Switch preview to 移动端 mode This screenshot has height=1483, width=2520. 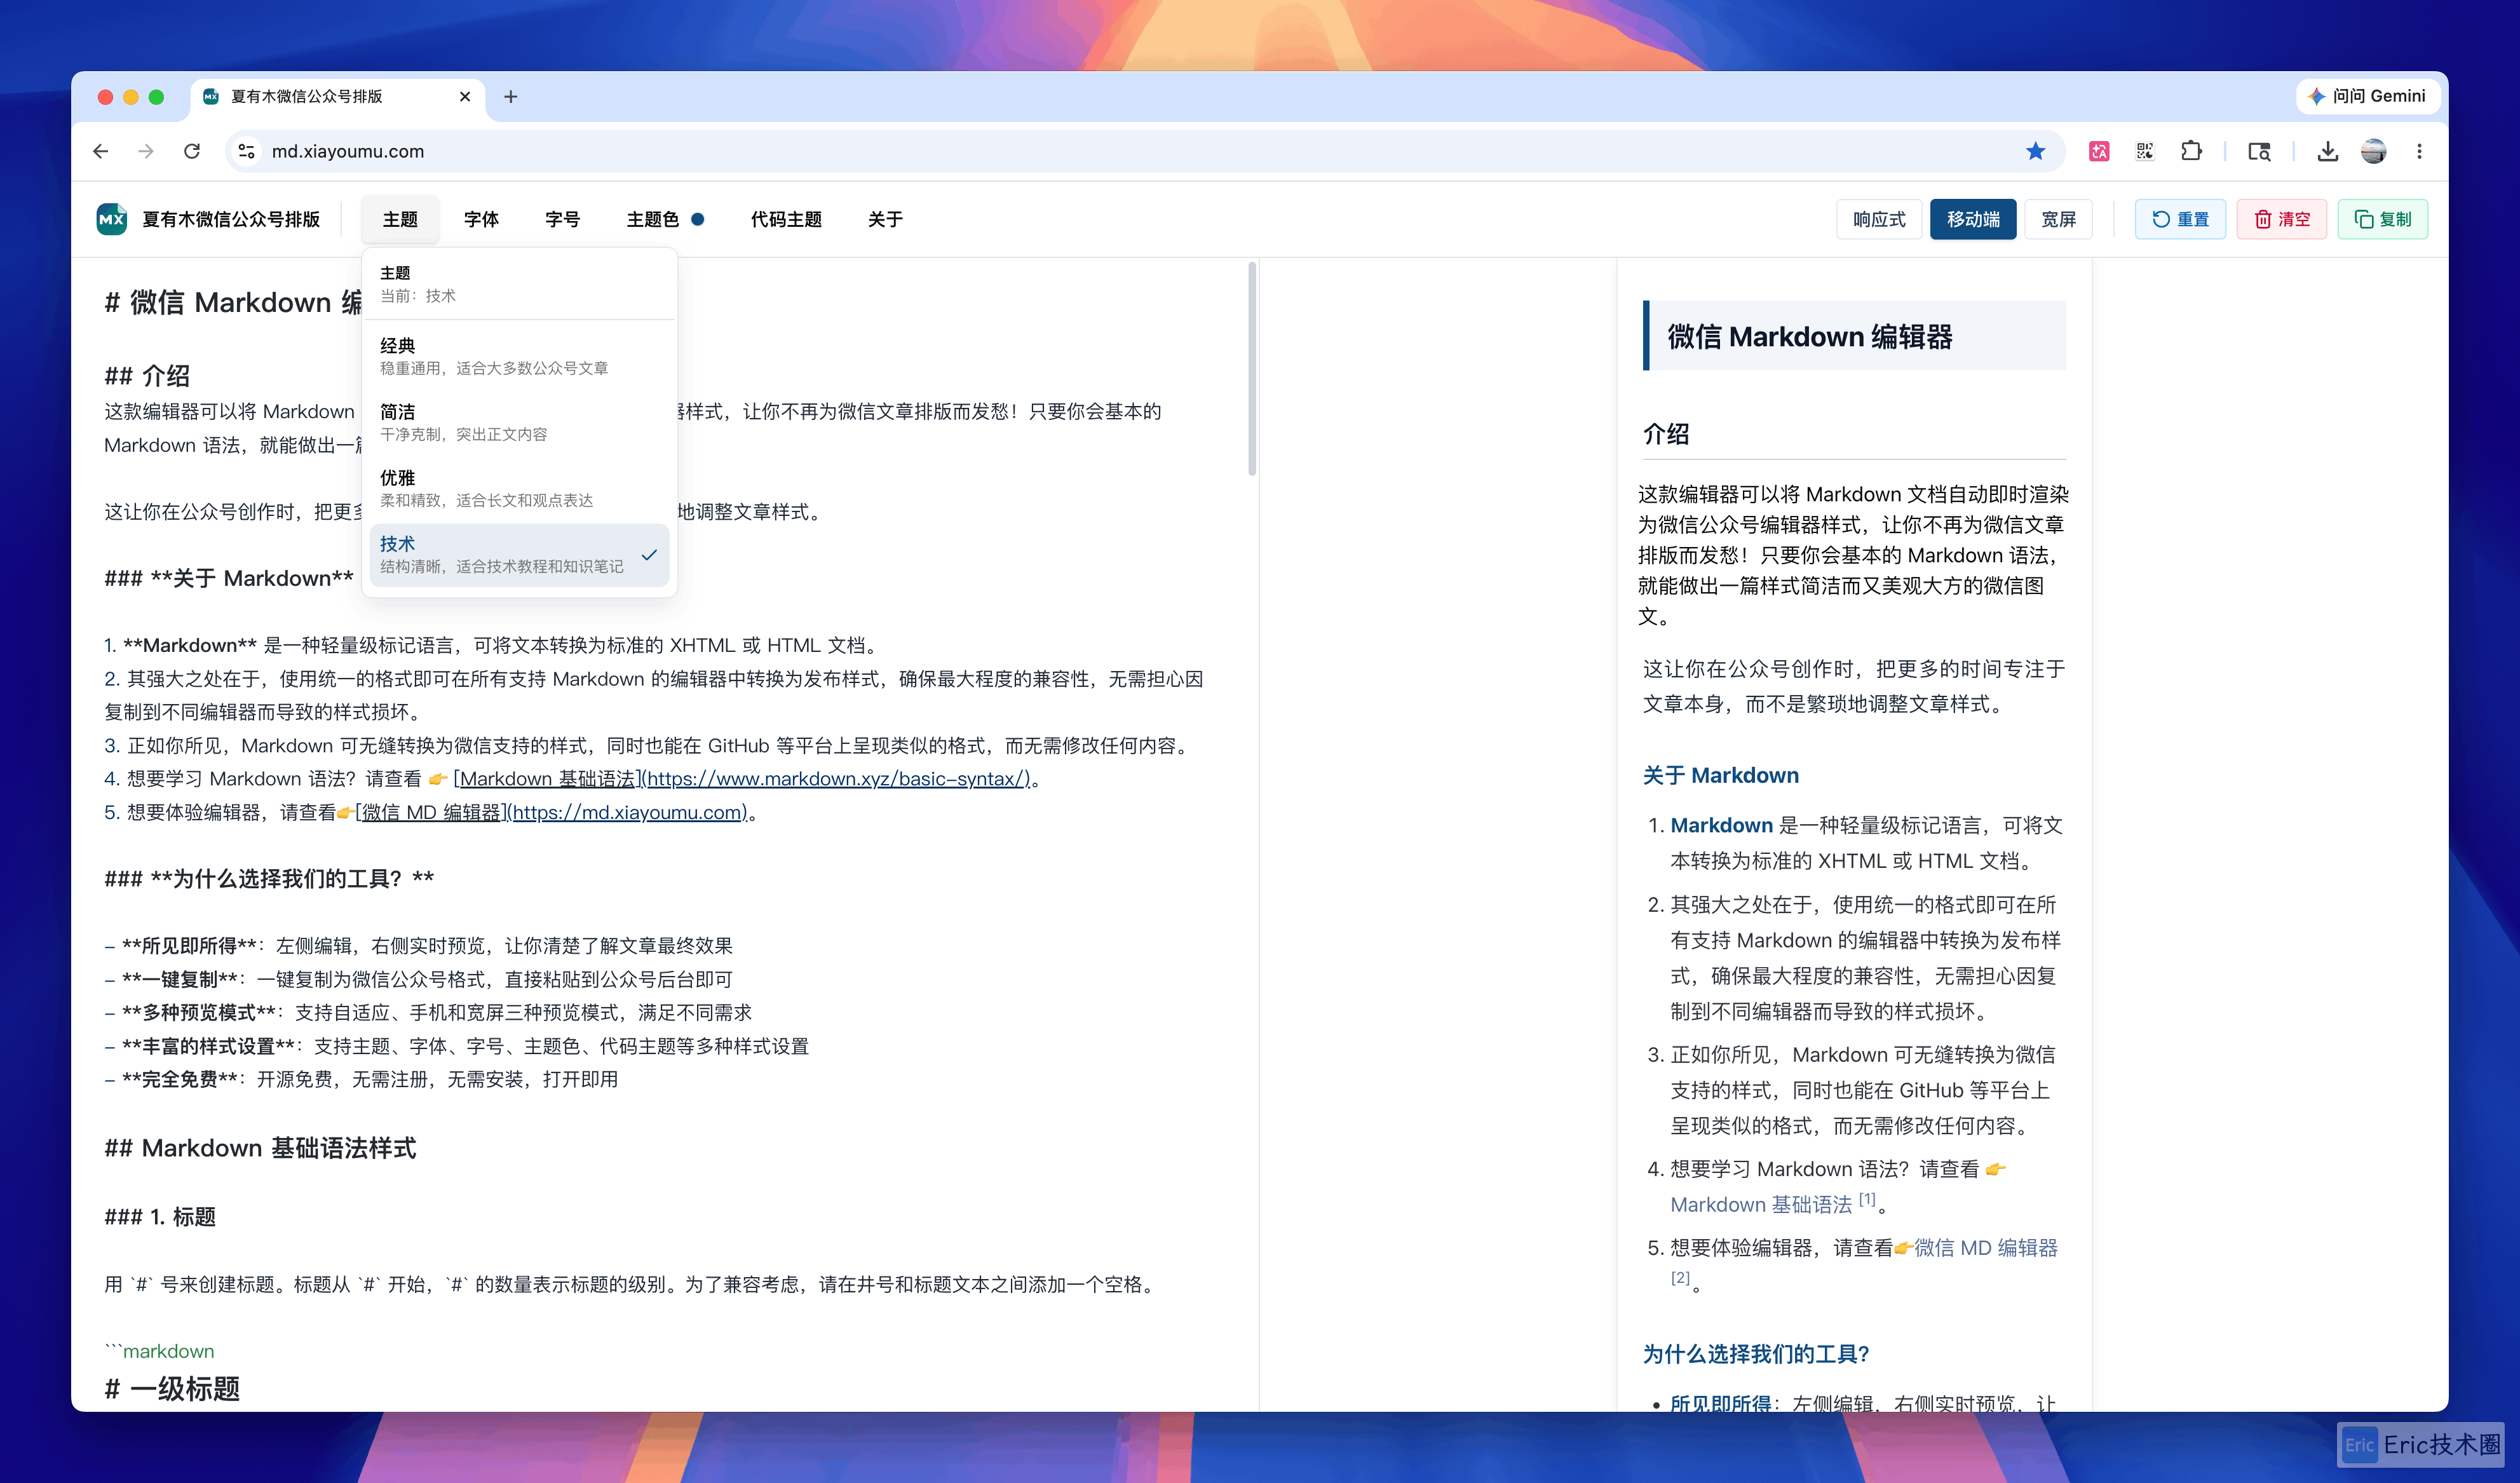(1973, 219)
